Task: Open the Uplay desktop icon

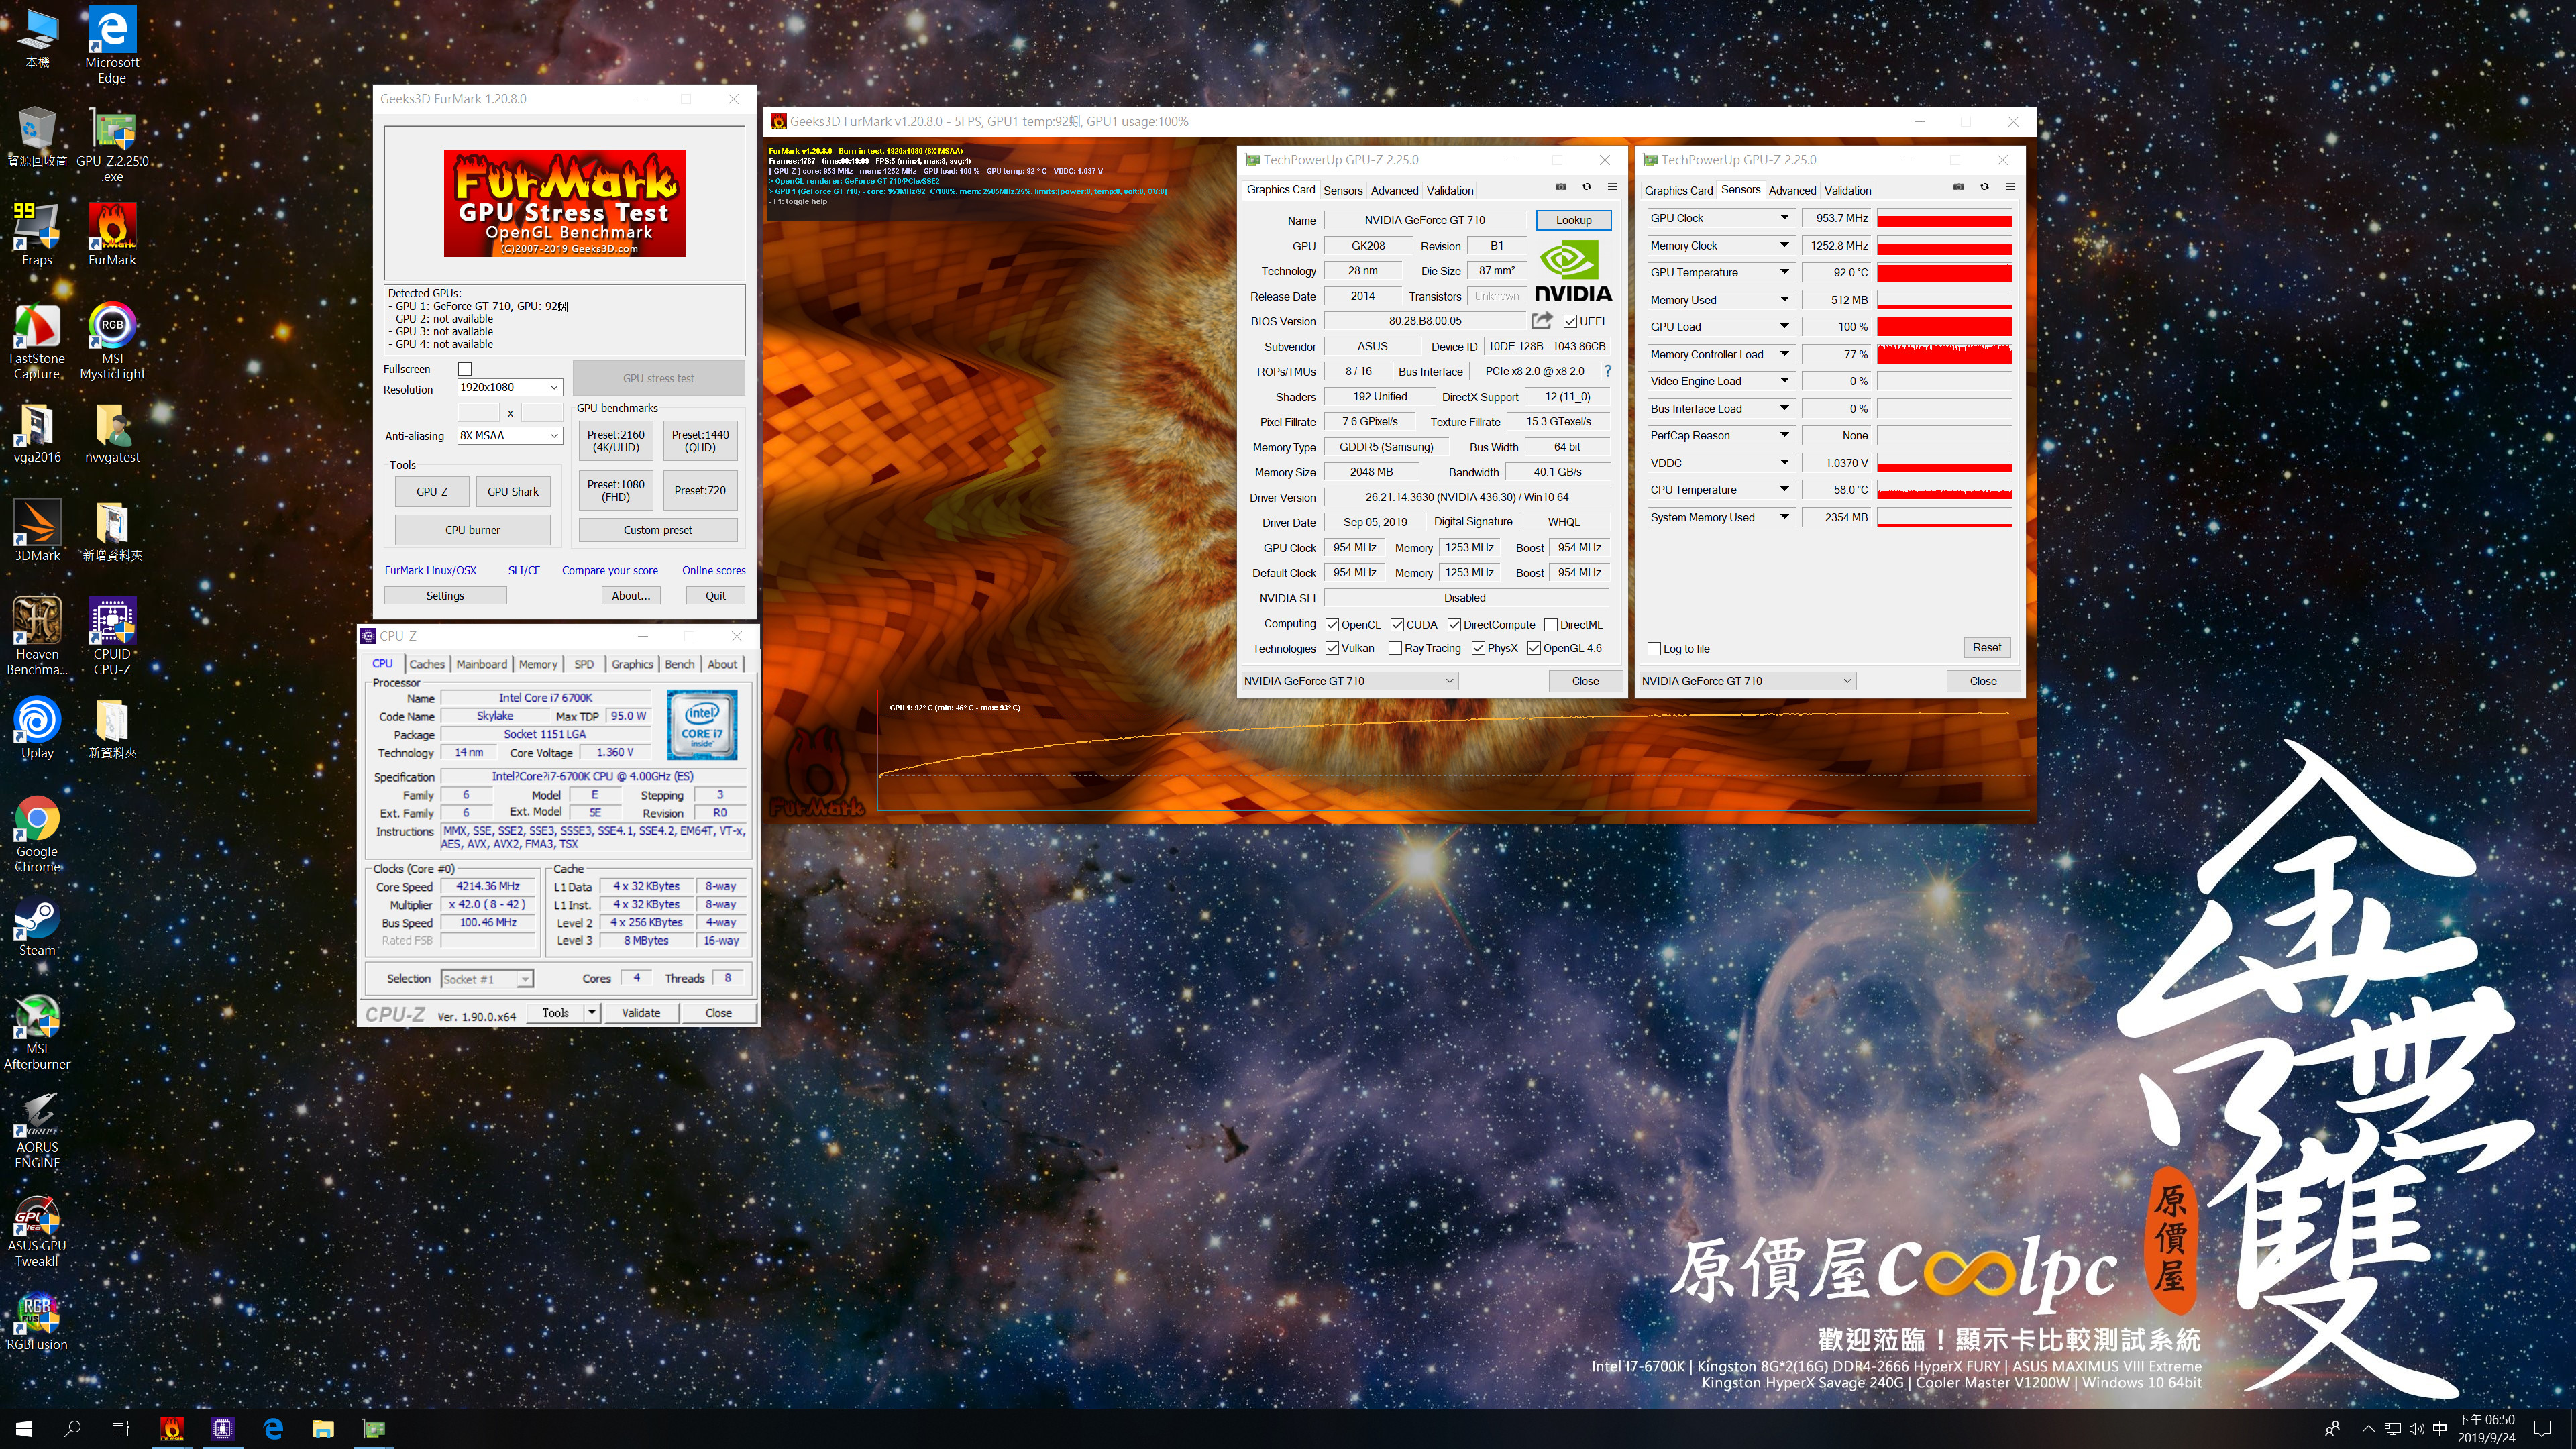Action: point(37,728)
